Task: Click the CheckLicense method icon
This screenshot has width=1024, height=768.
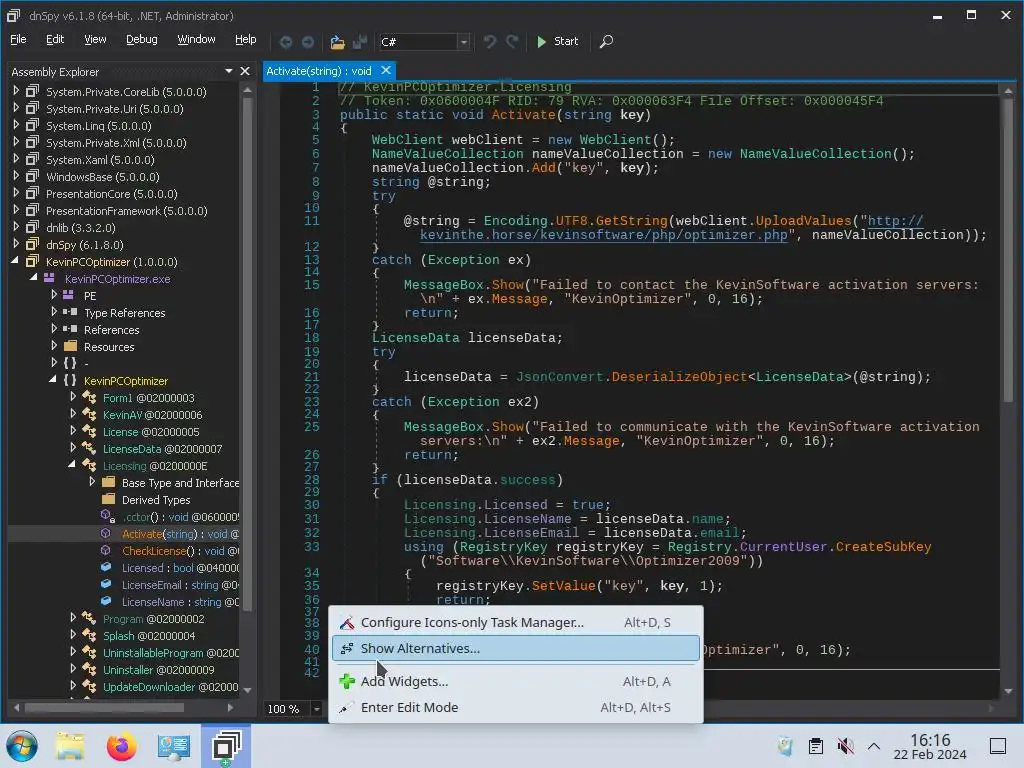Action: point(106,551)
